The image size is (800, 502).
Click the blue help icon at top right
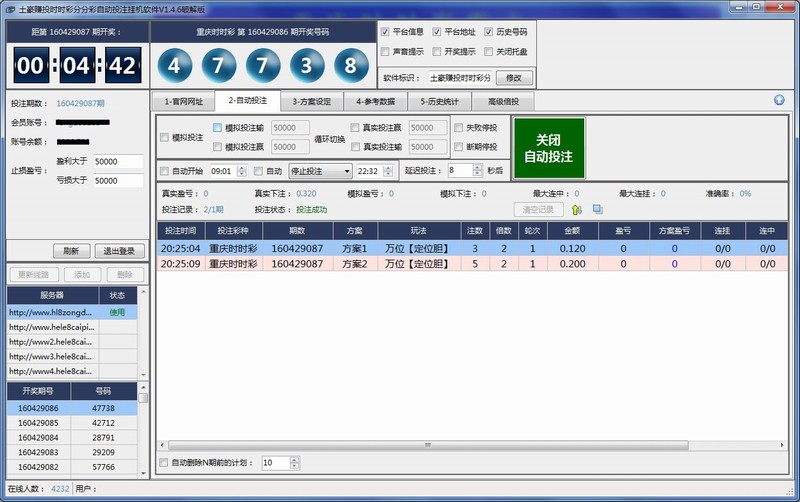pos(779,100)
